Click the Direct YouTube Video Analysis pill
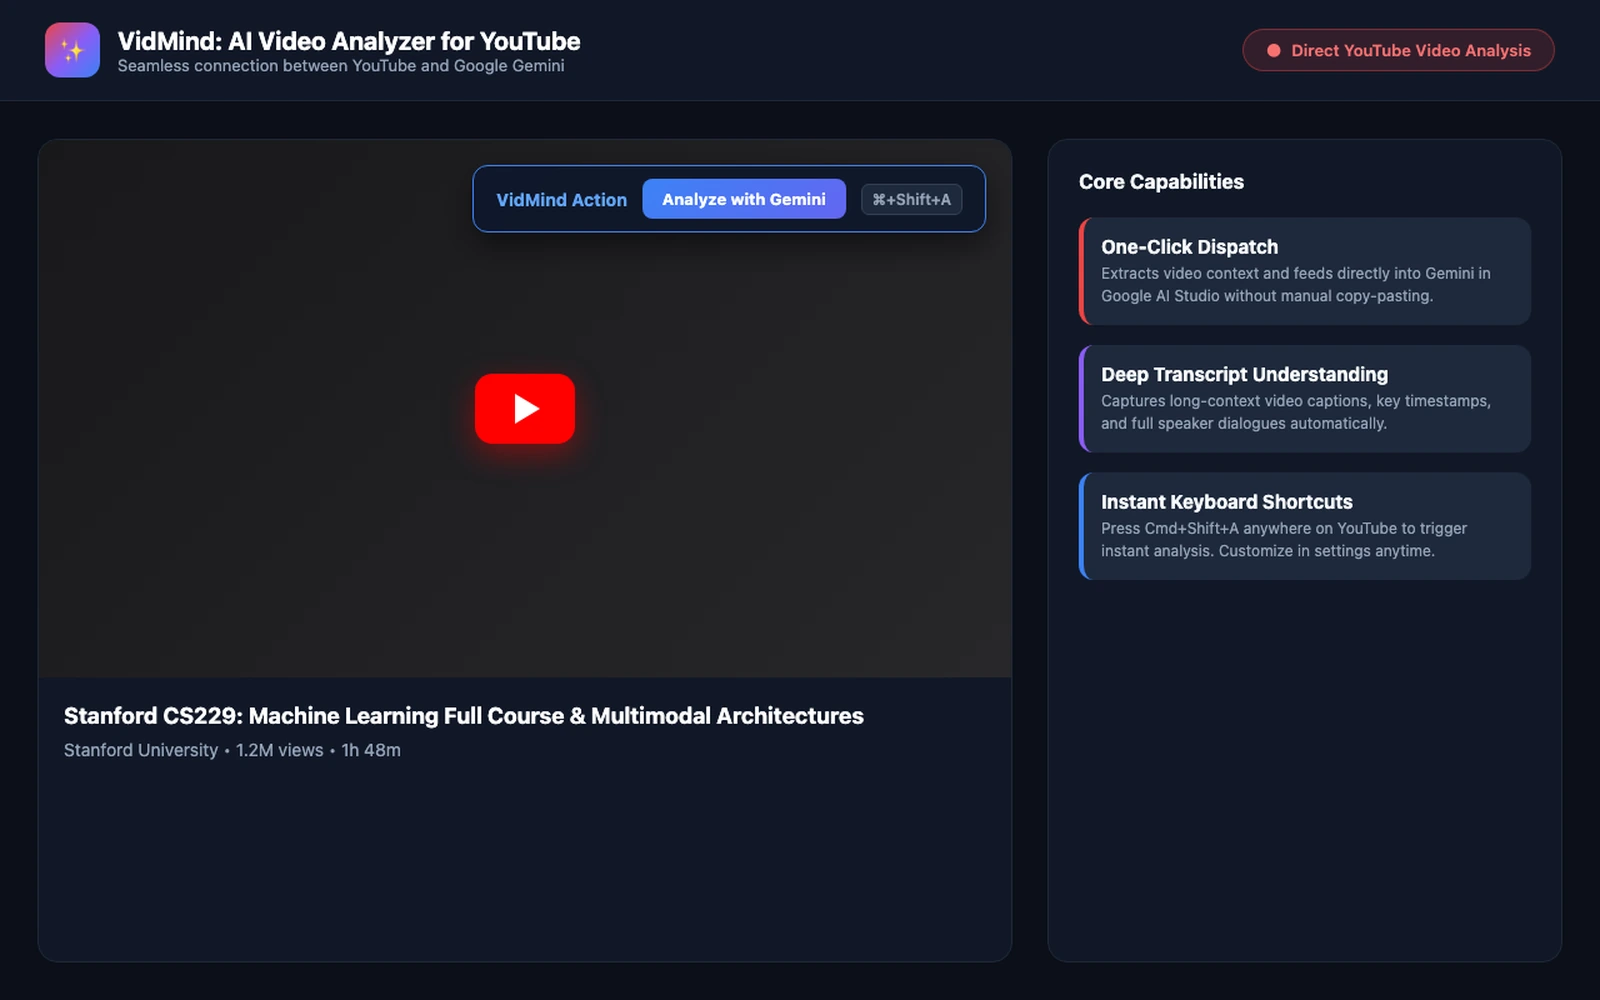The height and width of the screenshot is (1000, 1600). [x=1398, y=50]
